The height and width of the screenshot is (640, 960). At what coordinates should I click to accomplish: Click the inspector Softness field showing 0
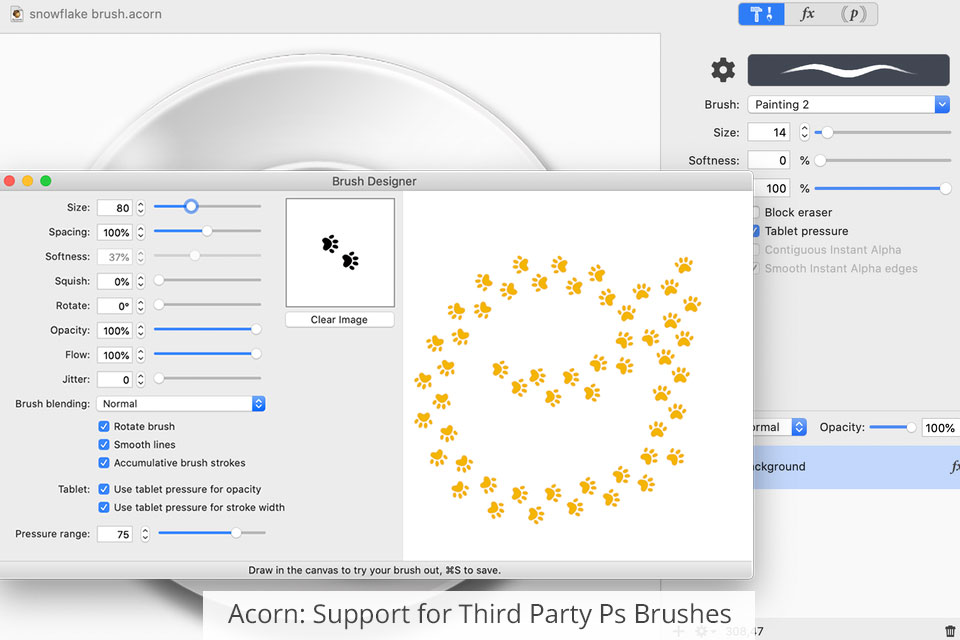tap(769, 160)
